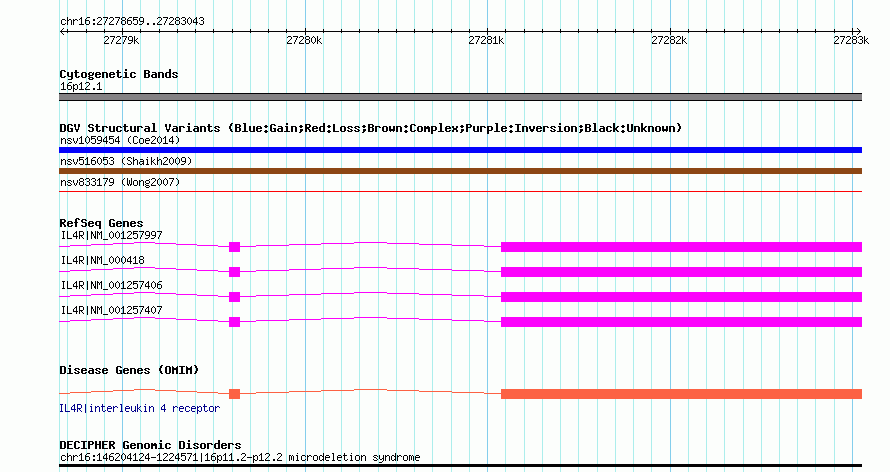Open the IL4R|interleukin 4 receptor link

140,408
